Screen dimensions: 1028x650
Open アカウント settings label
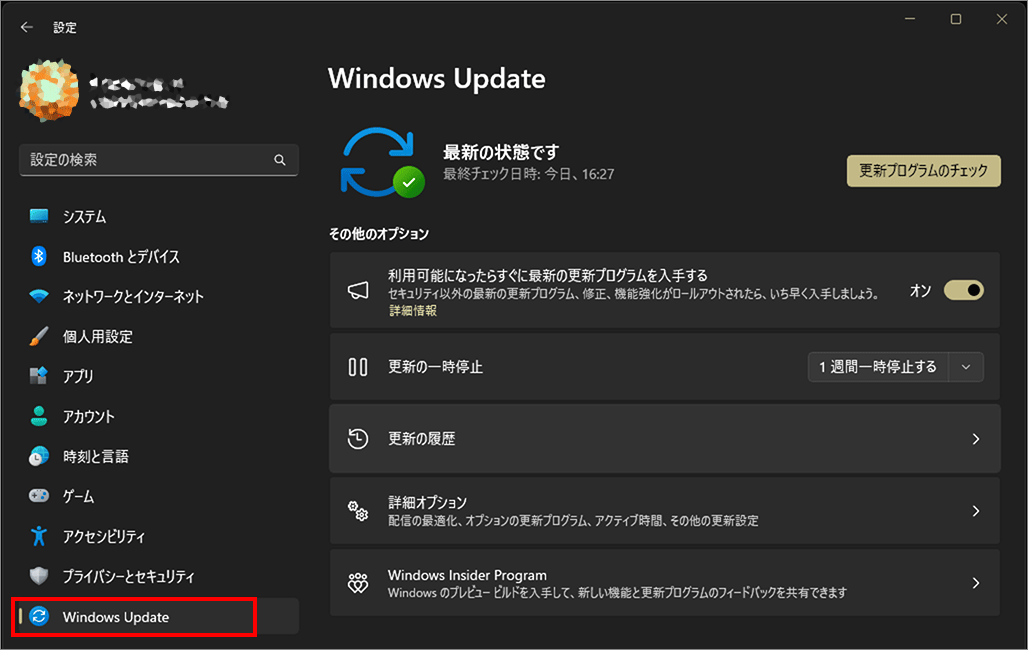click(x=89, y=416)
